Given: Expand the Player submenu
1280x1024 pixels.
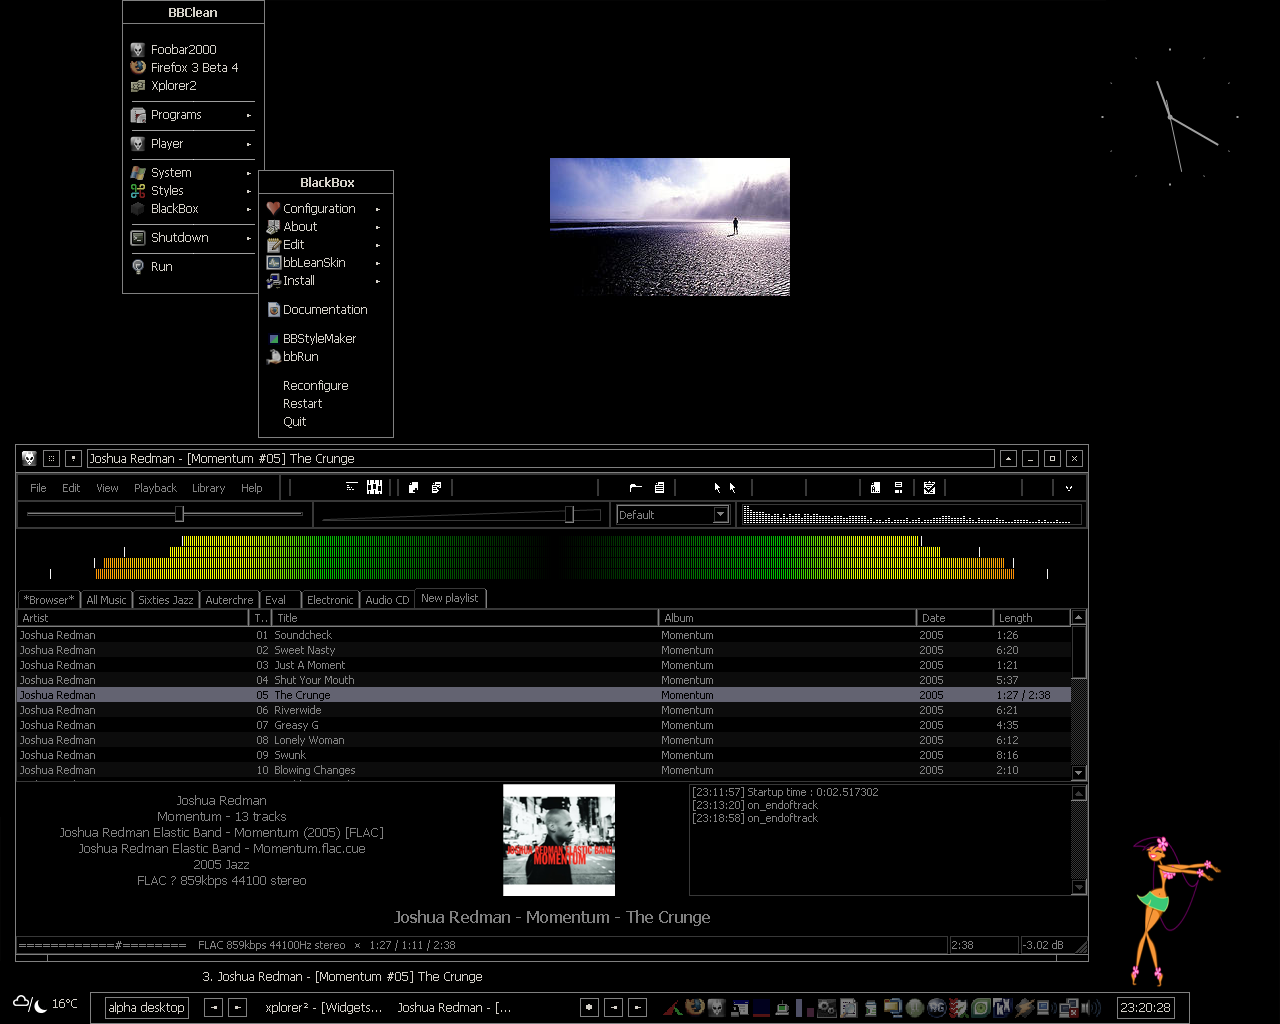Looking at the screenshot, I should [192, 144].
